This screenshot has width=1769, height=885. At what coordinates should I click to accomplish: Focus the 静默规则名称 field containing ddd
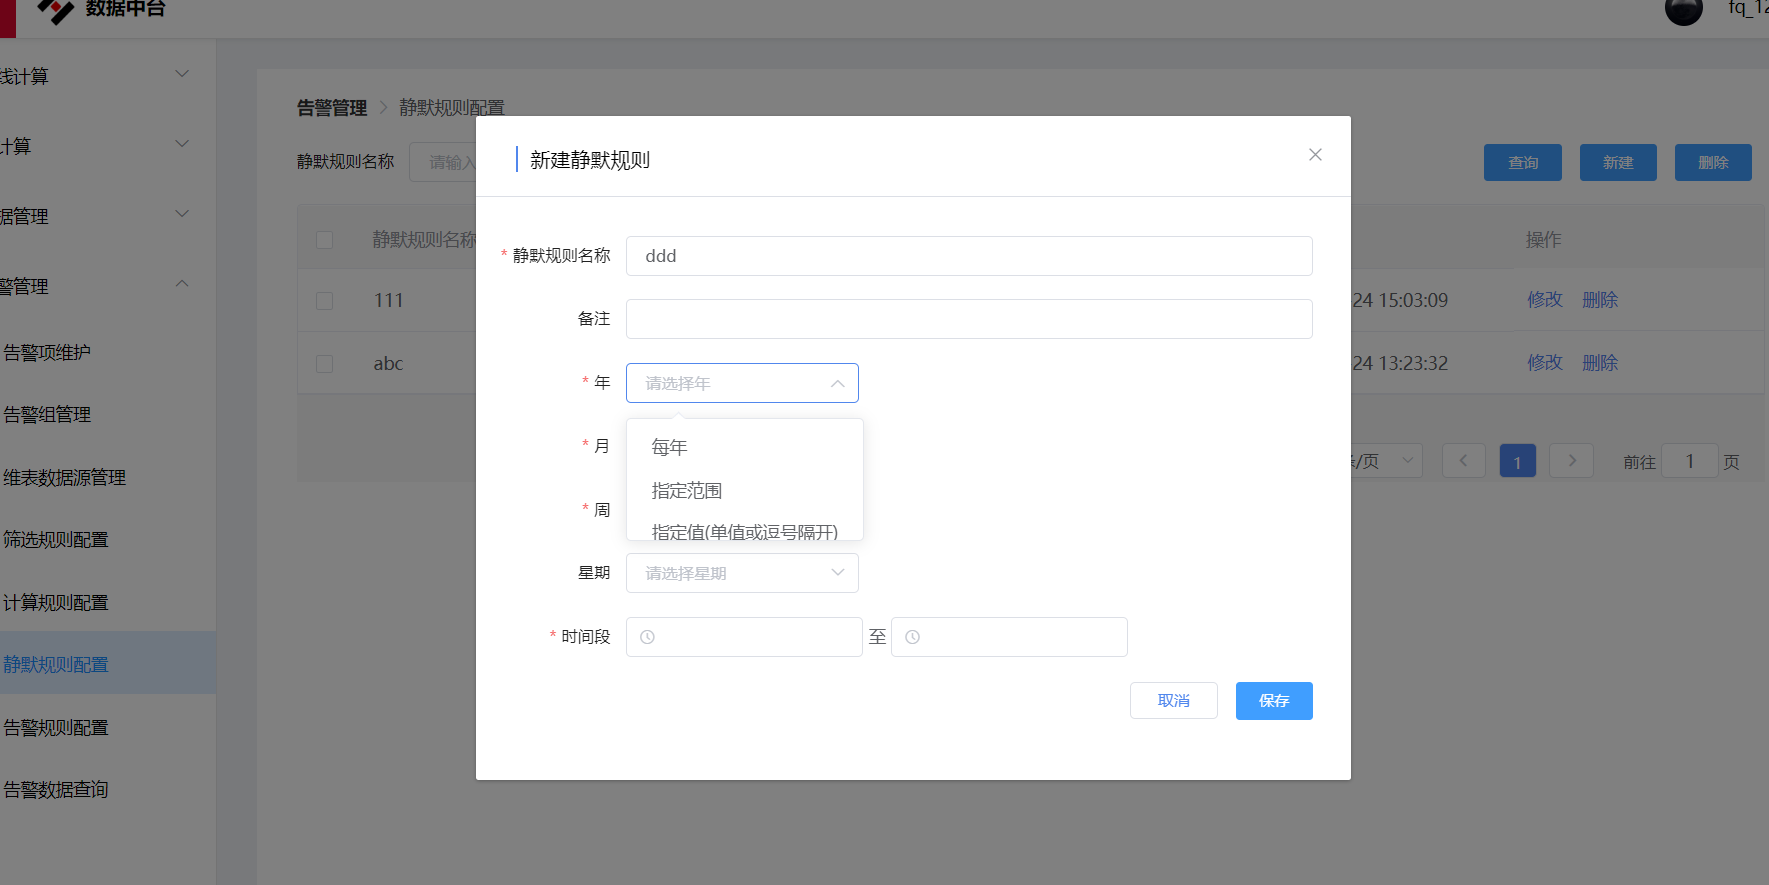click(x=969, y=256)
